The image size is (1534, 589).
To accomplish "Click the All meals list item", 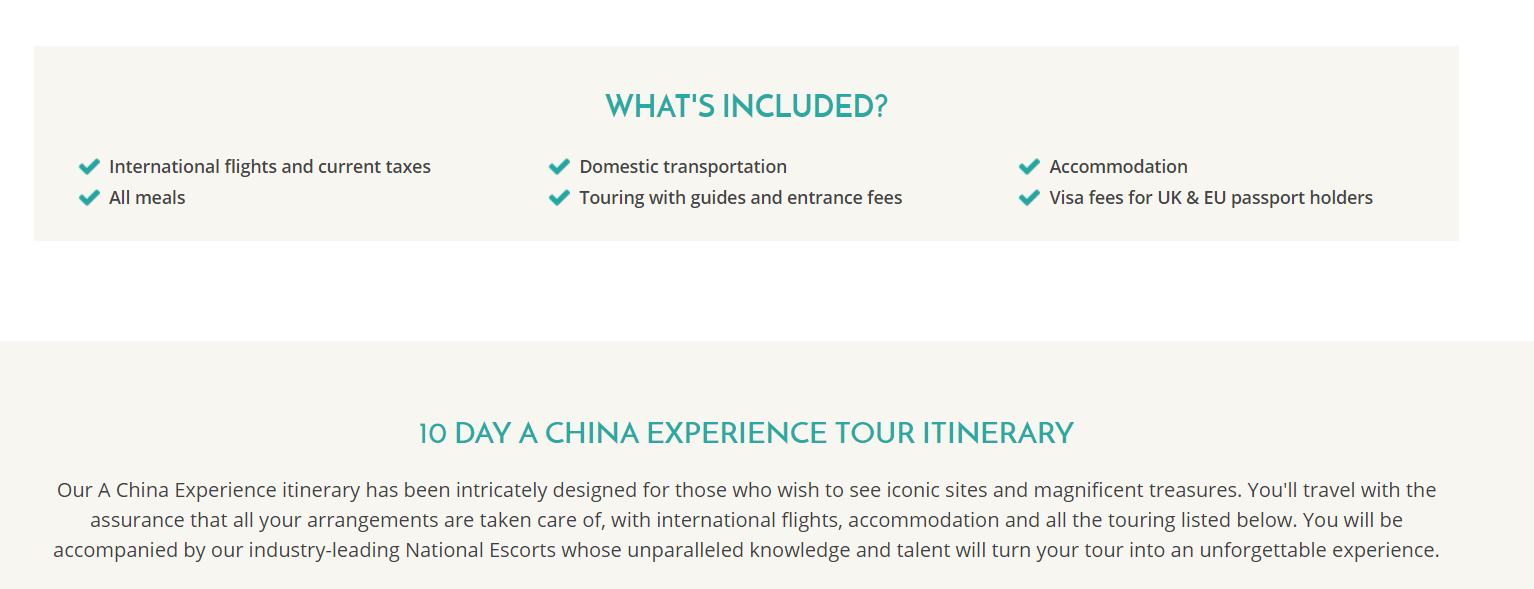I will (x=147, y=198).
